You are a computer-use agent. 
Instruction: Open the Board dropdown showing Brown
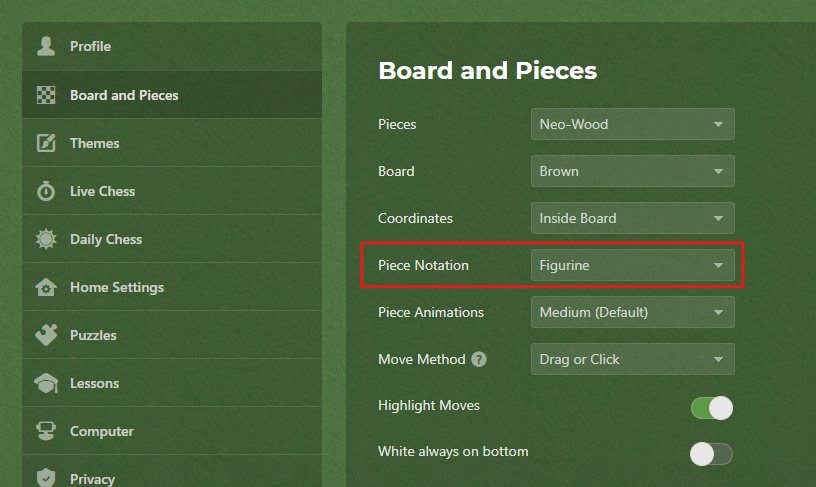(x=632, y=171)
